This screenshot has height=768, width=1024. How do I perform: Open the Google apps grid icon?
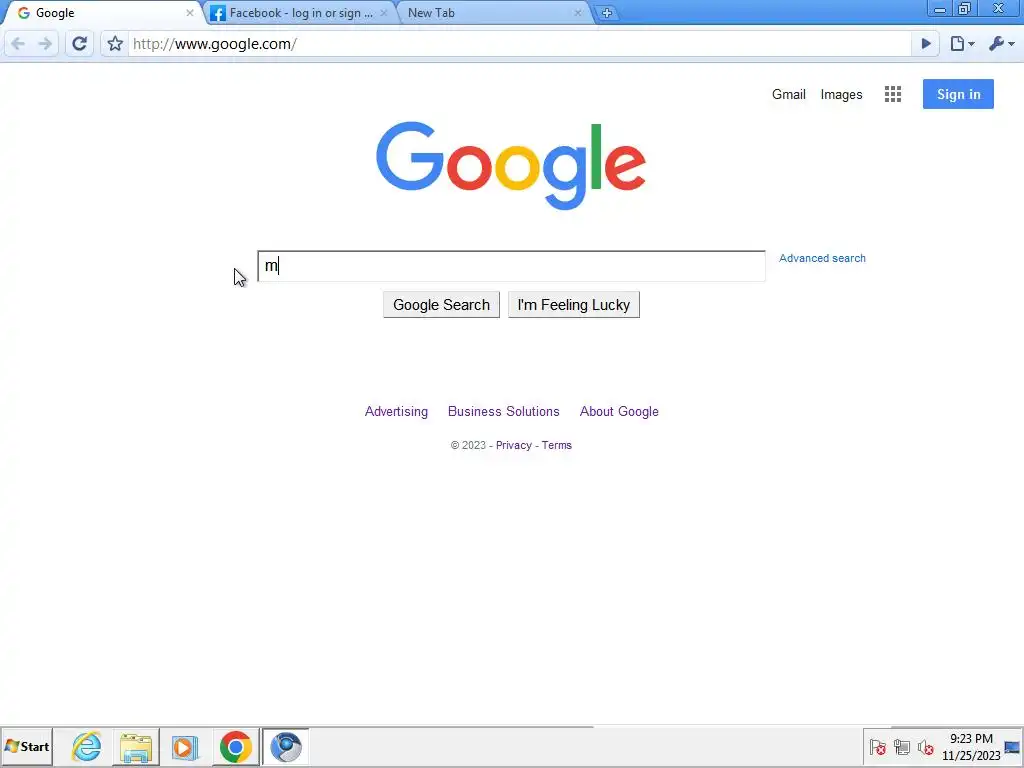[x=893, y=94]
